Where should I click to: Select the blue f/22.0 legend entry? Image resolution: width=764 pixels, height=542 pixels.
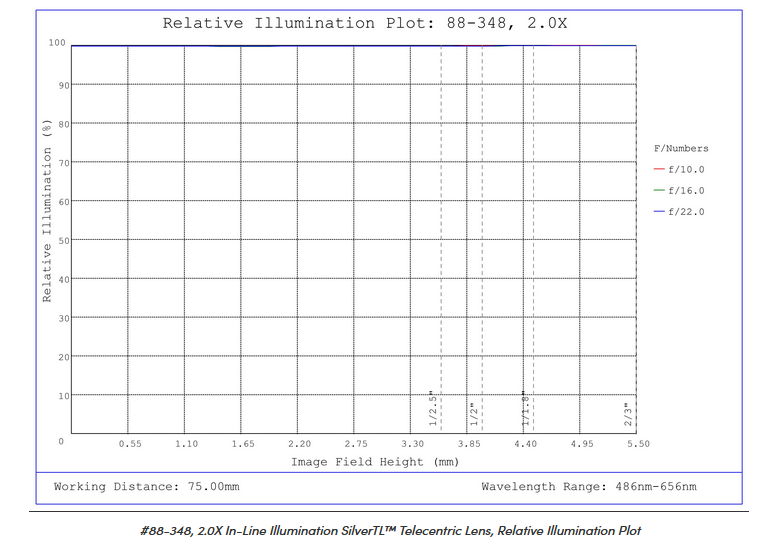click(679, 212)
